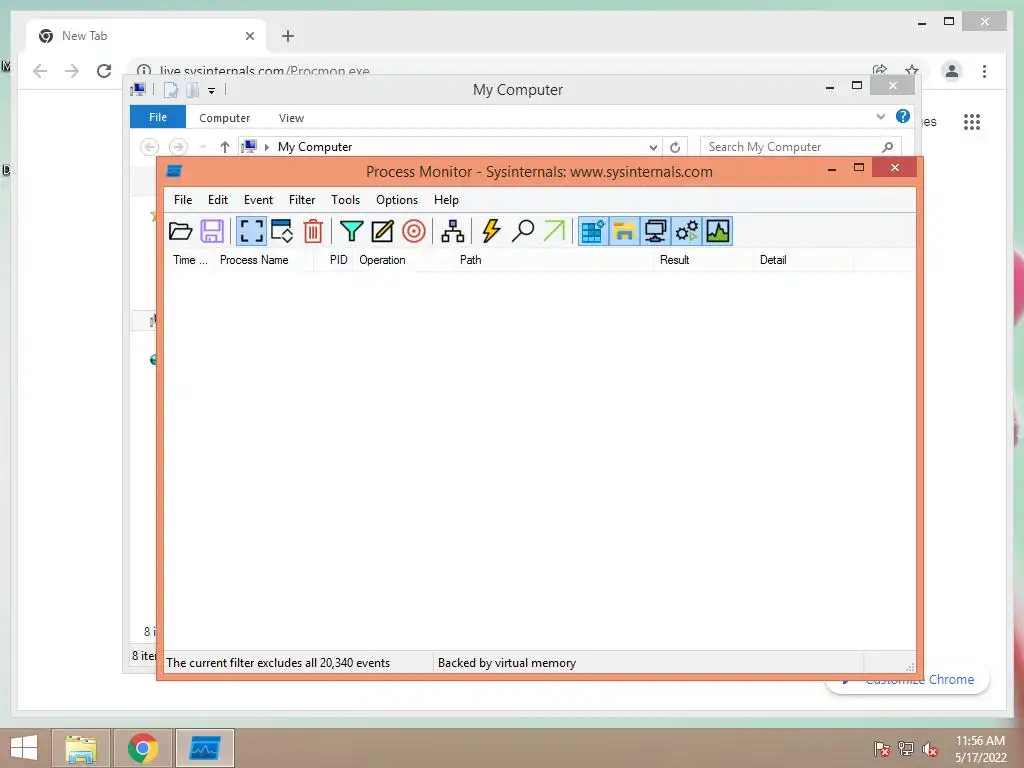Click the Process Name column header
This screenshot has width=1024, height=768.
coord(254,260)
